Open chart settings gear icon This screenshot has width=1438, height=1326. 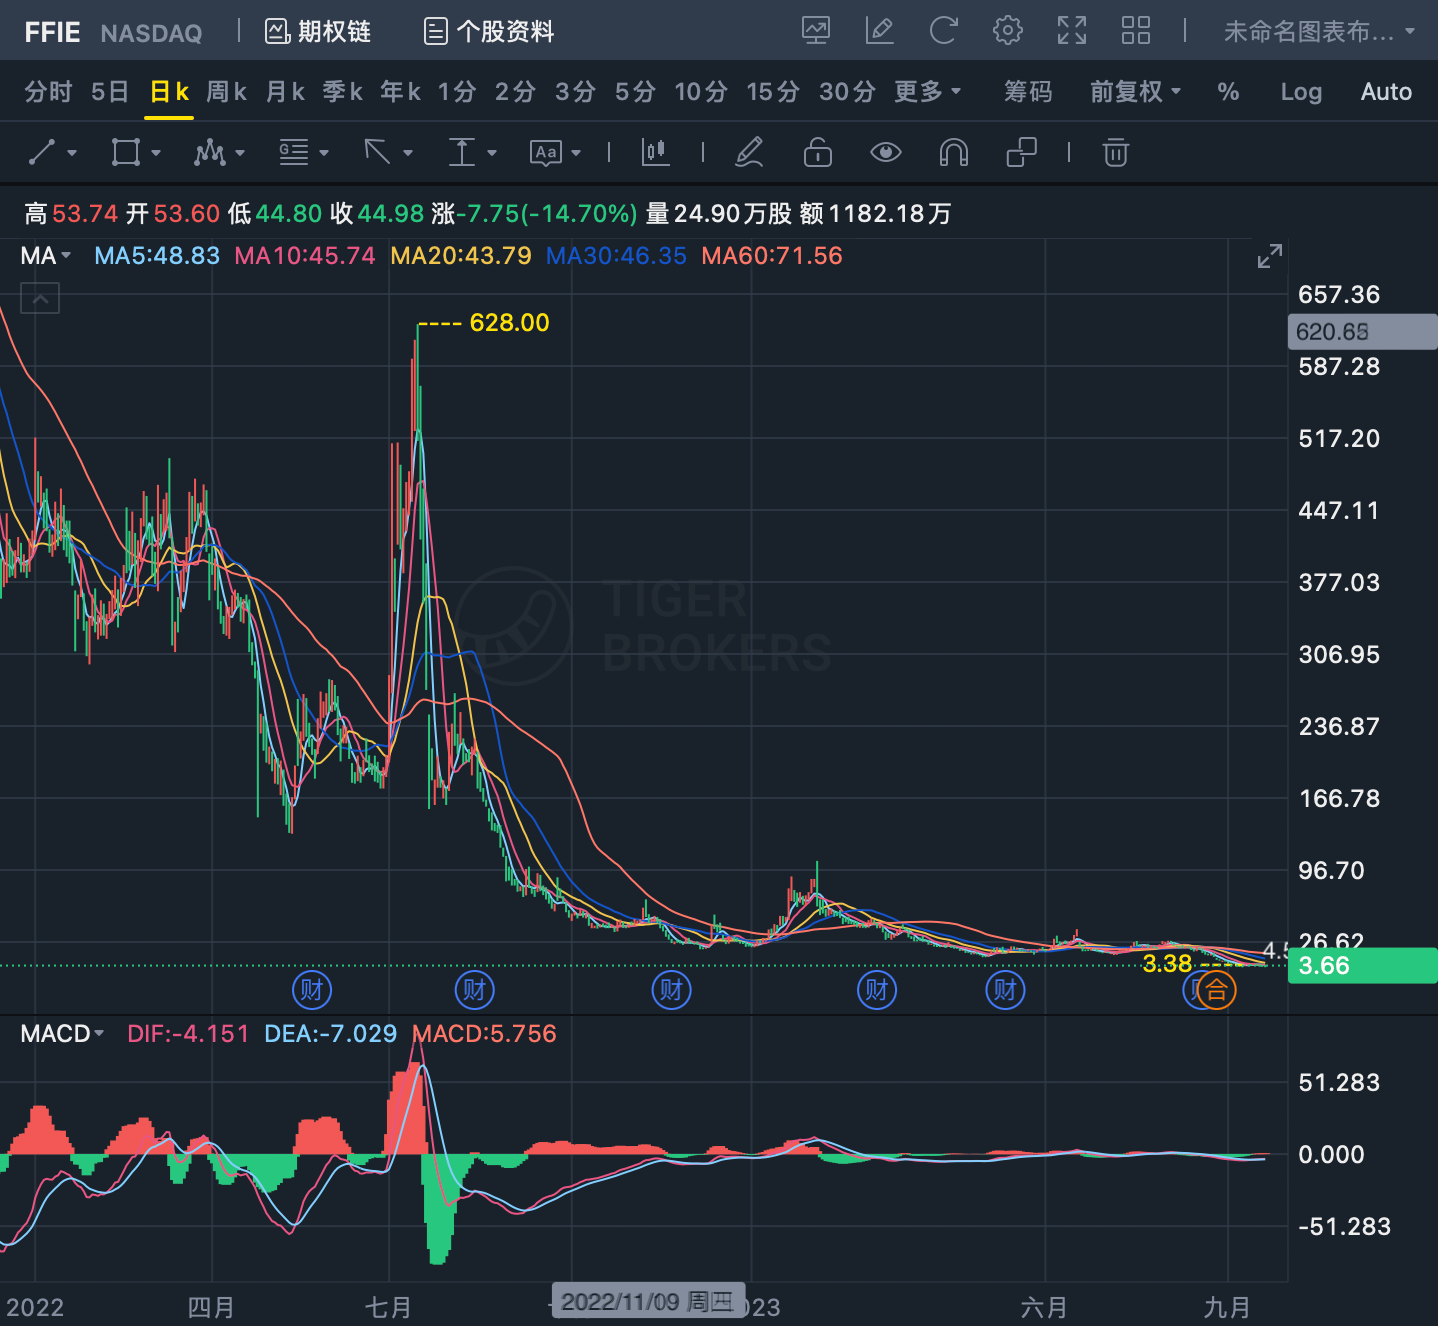point(1008,31)
